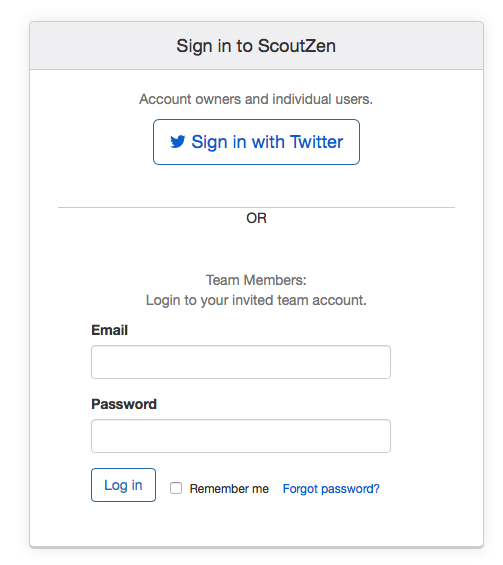Click the gray panel header bar

click(x=256, y=46)
